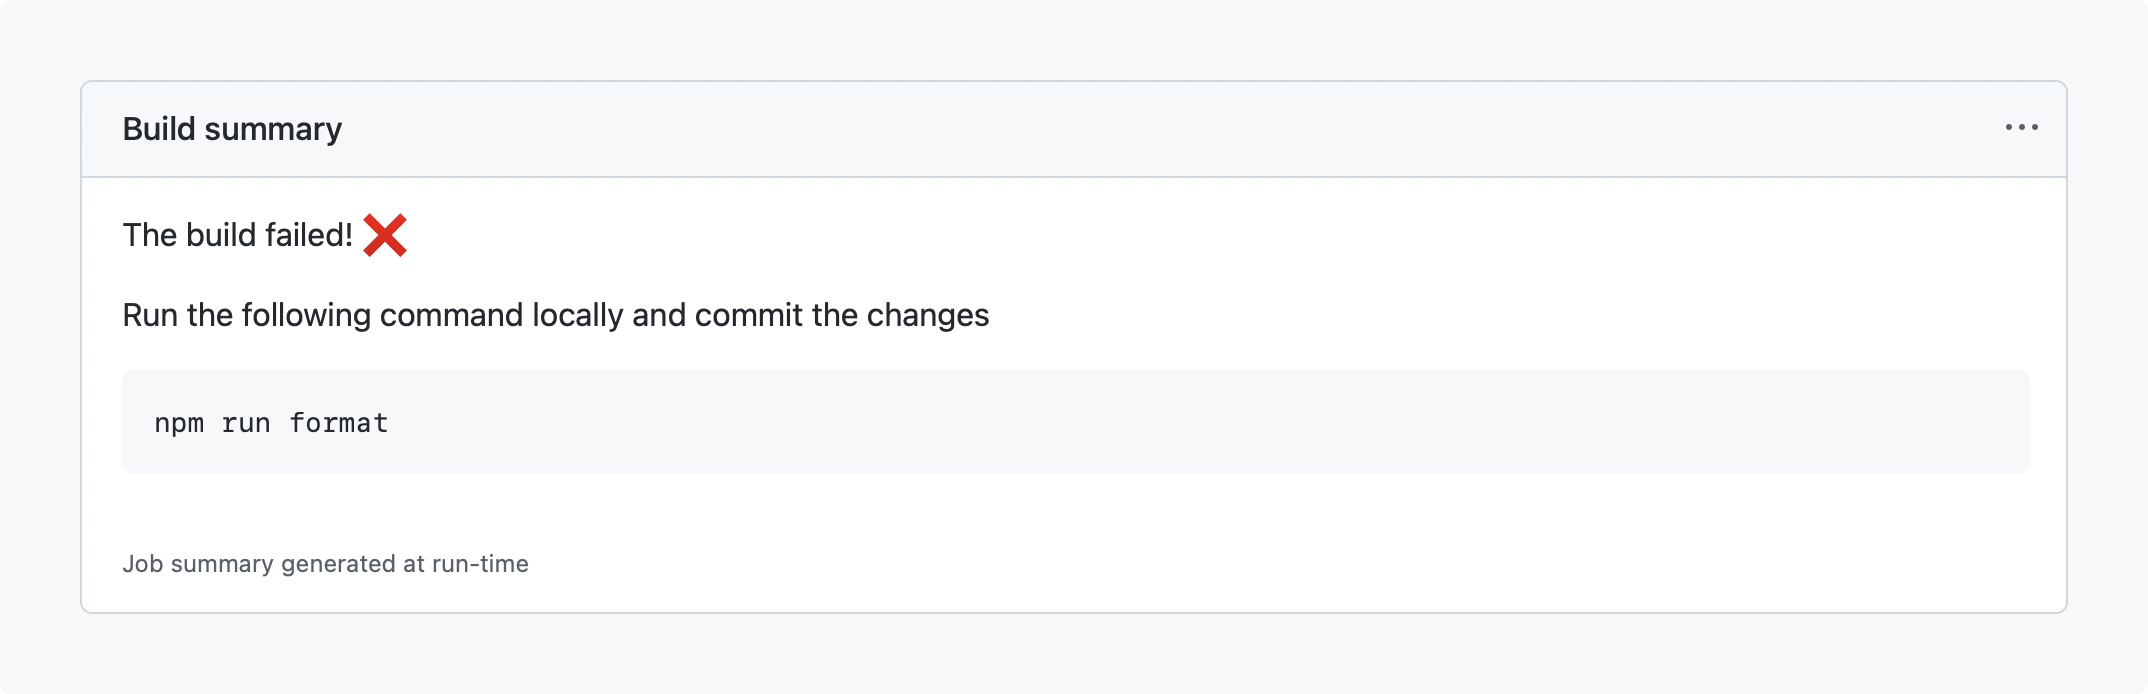Image resolution: width=2148 pixels, height=694 pixels.
Task: Click the words 'commit the changes'
Action: [841, 315]
